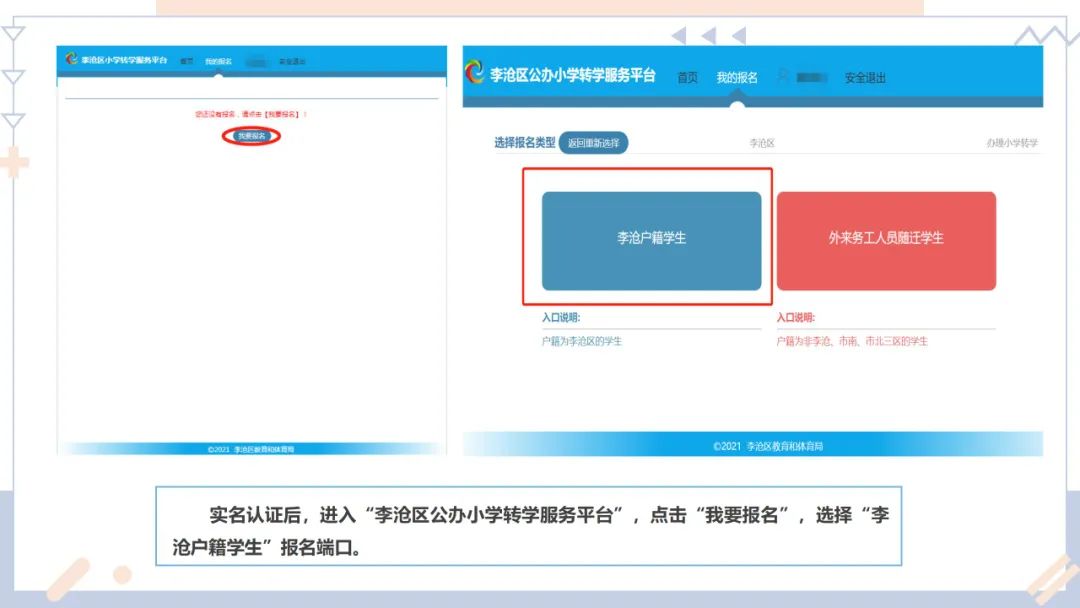Click 户籍为非李沧、市南、市北三区的学生 red text
This screenshot has height=608, width=1080.
[854, 340]
